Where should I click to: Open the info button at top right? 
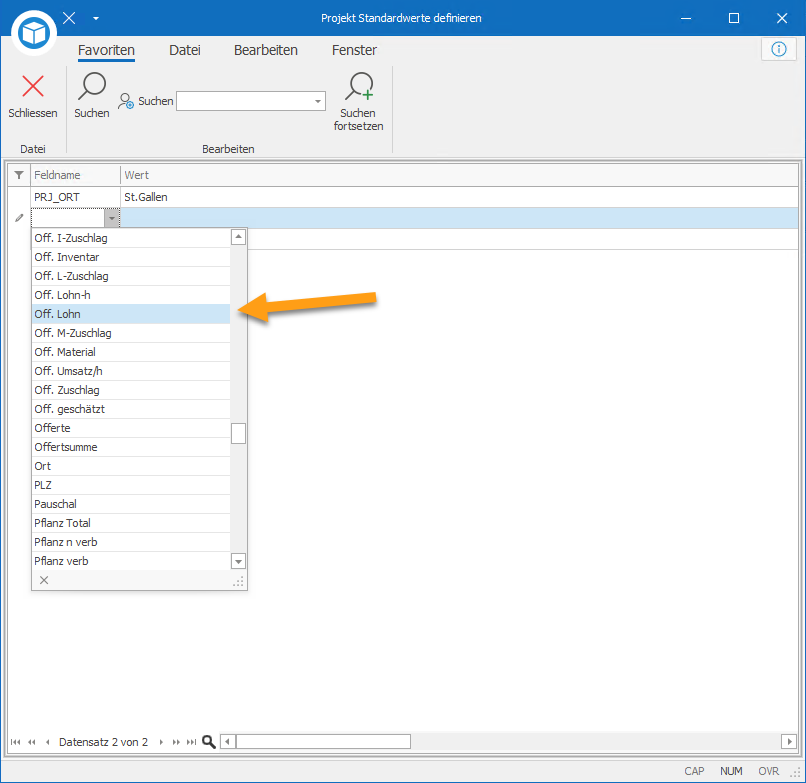coord(779,49)
